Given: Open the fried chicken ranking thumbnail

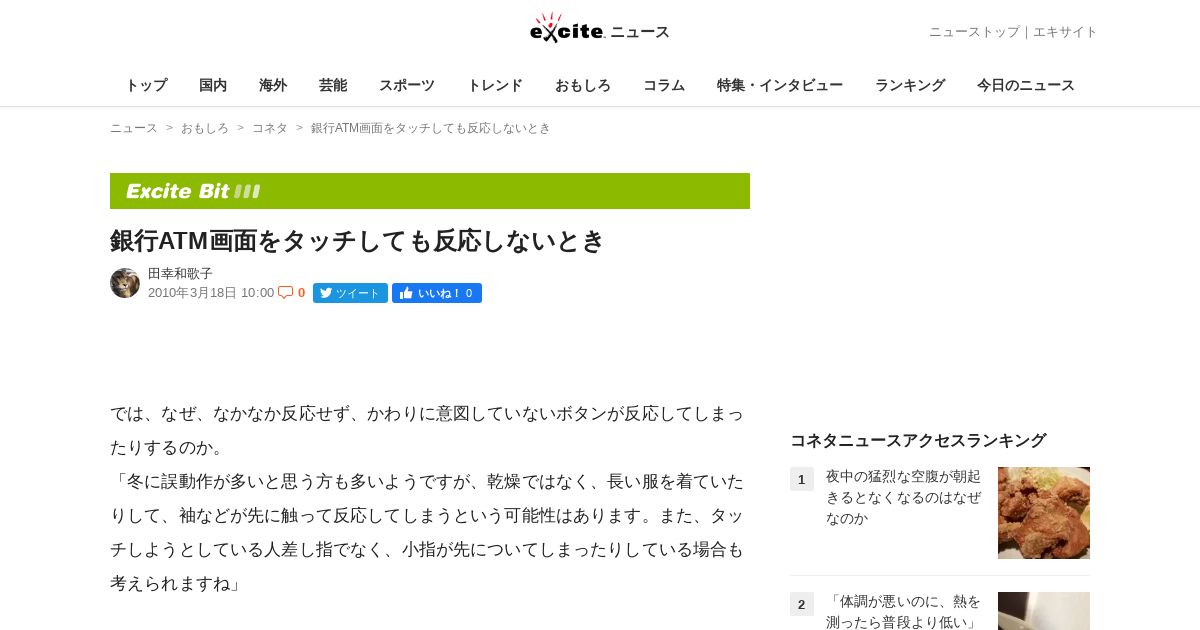Looking at the screenshot, I should point(1044,513).
